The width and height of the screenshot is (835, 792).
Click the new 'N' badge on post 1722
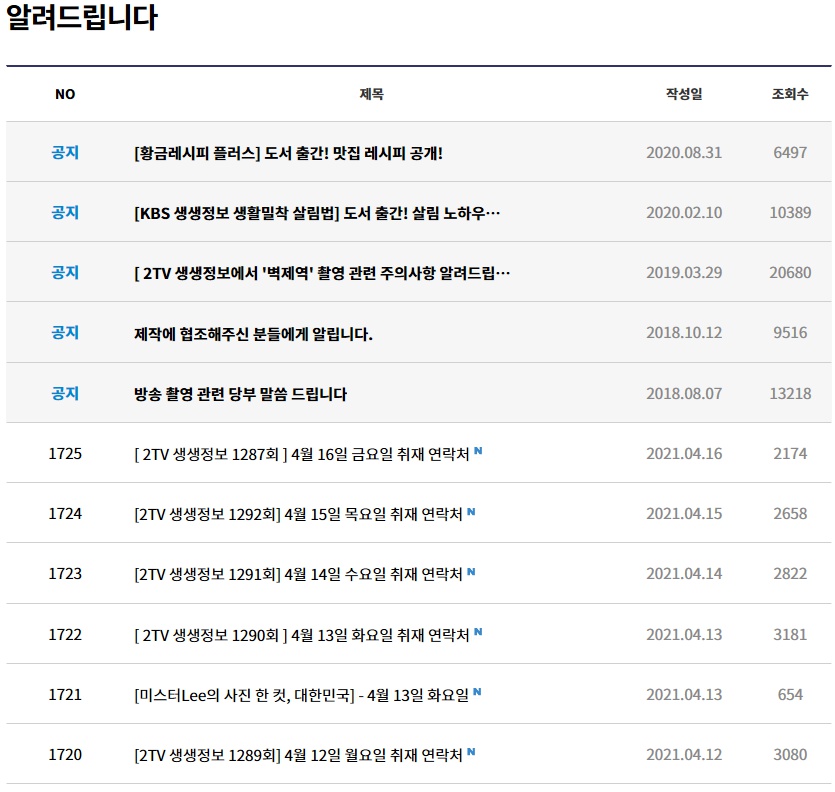coord(478,632)
